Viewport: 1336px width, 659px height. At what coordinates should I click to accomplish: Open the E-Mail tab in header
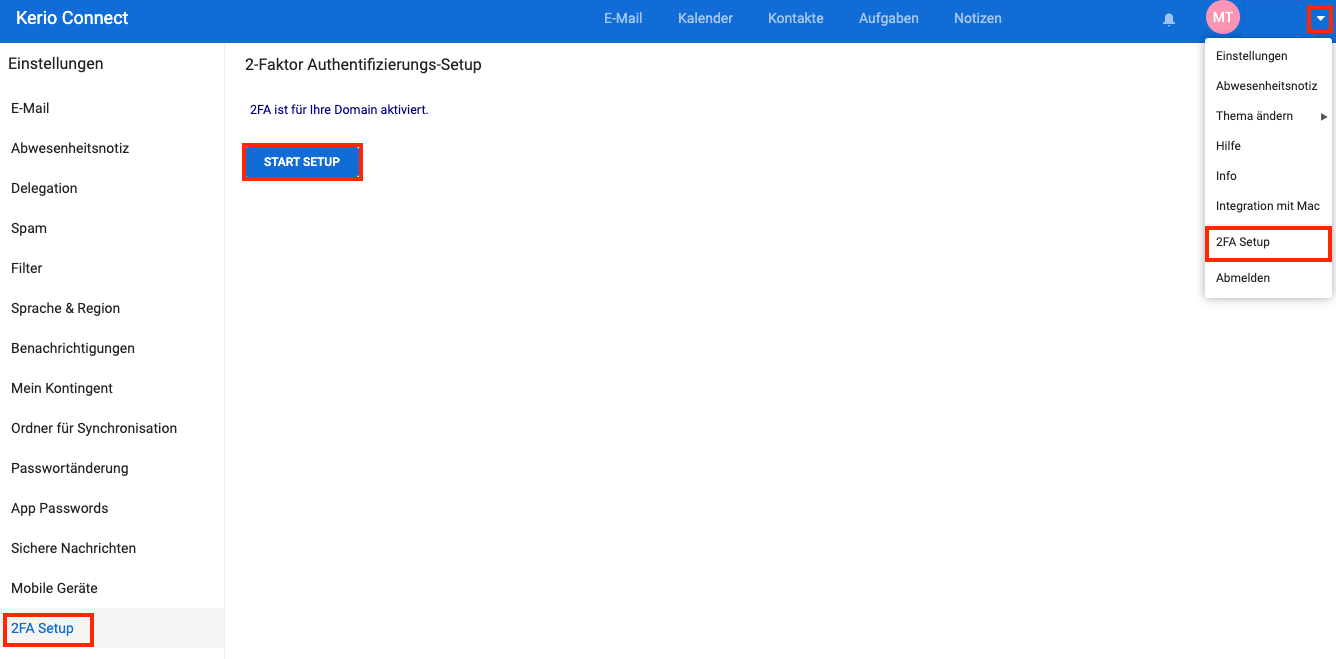(x=623, y=18)
